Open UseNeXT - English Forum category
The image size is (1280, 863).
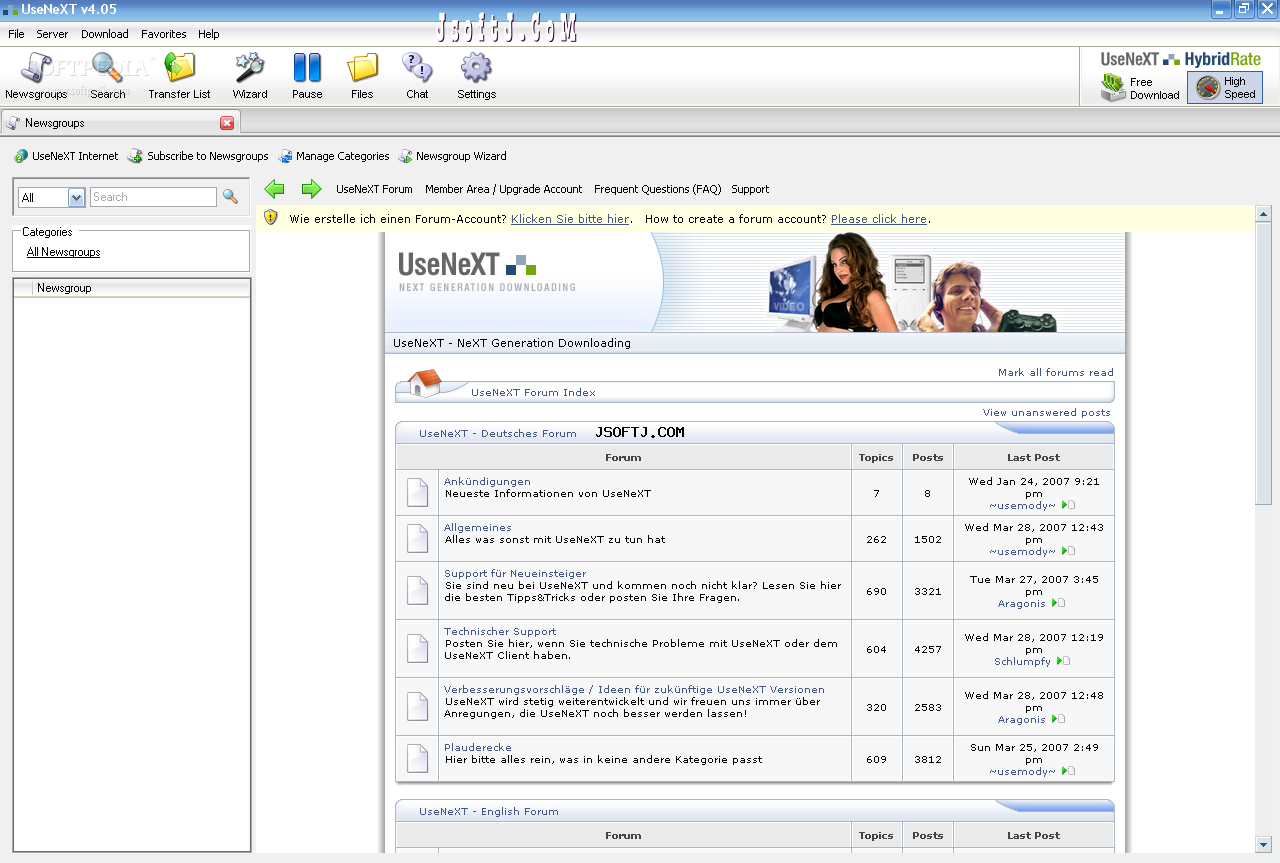tap(489, 811)
